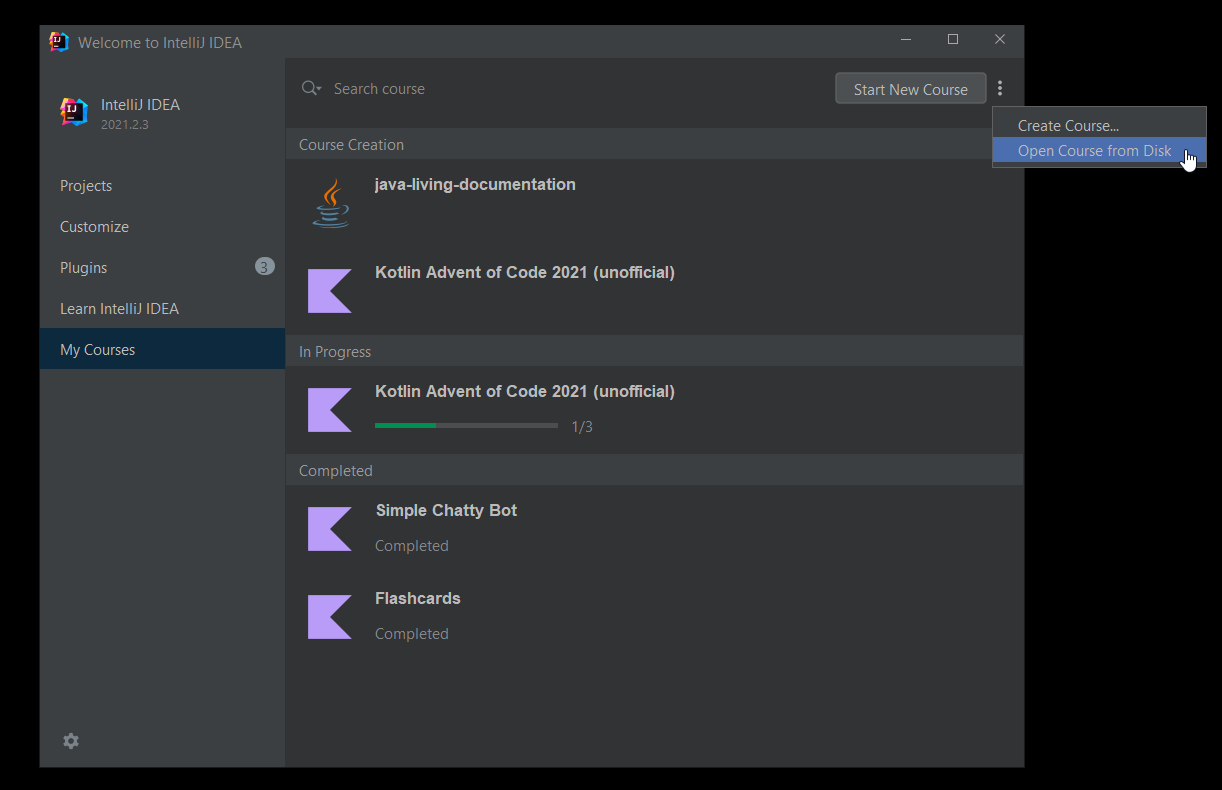Click the Kotlin icon for Flashcards
Image resolution: width=1222 pixels, height=790 pixels.
point(330,617)
